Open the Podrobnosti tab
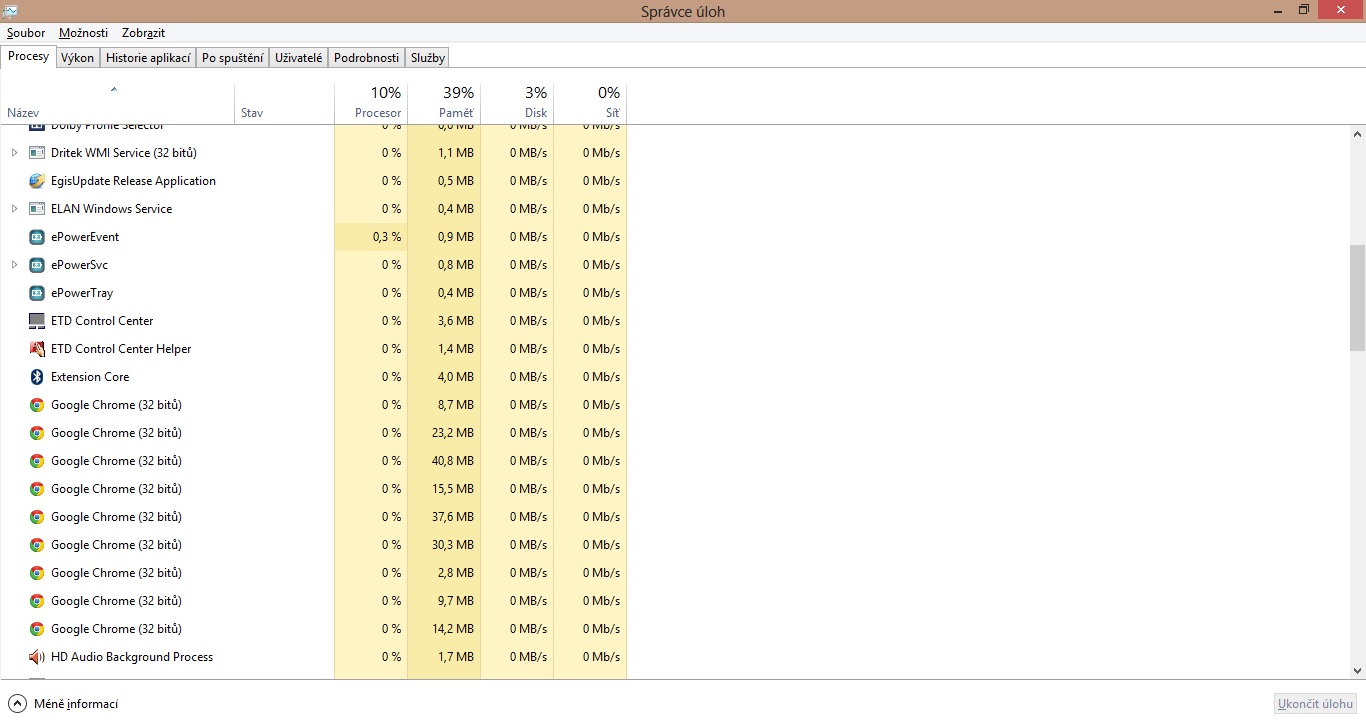The width and height of the screenshot is (1366, 728). [366, 58]
